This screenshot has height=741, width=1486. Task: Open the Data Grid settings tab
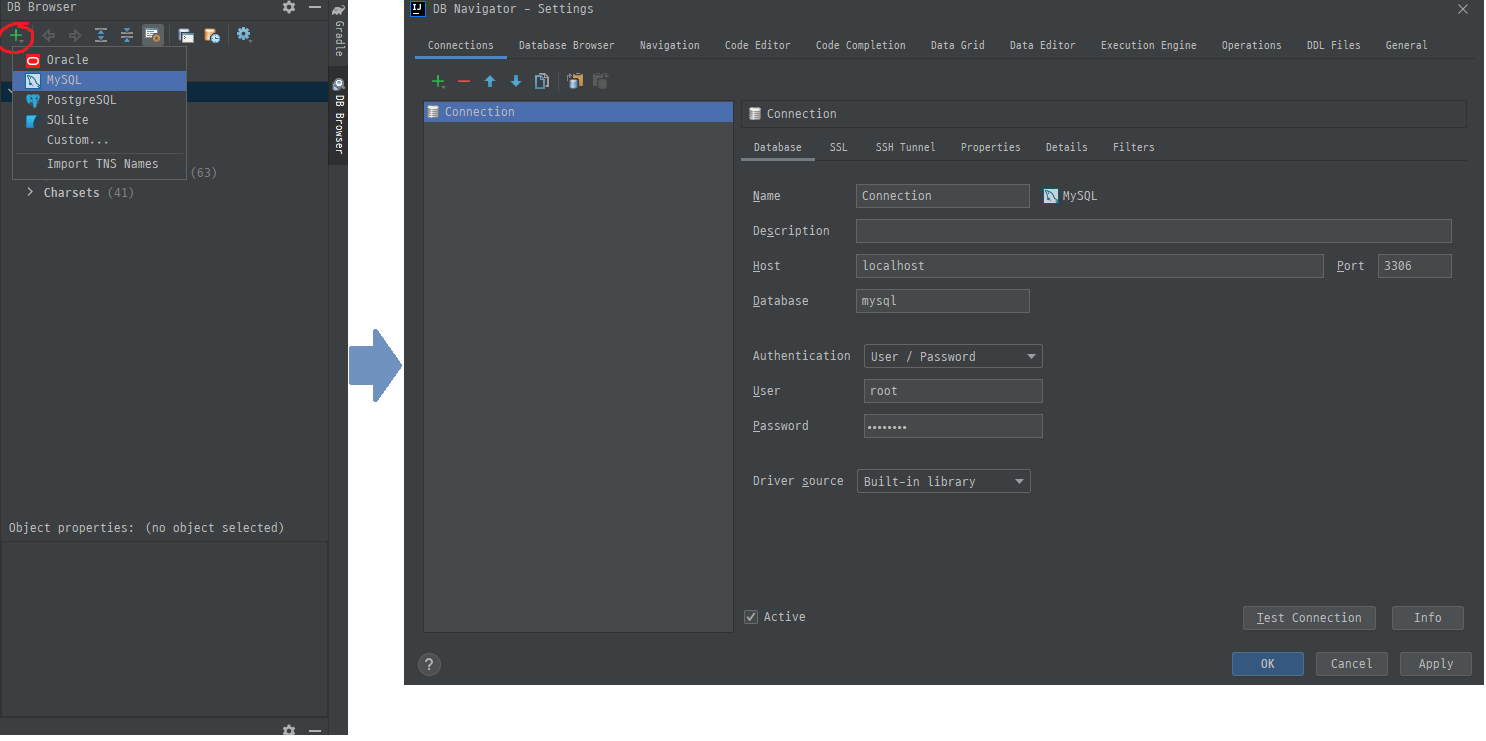click(x=957, y=45)
